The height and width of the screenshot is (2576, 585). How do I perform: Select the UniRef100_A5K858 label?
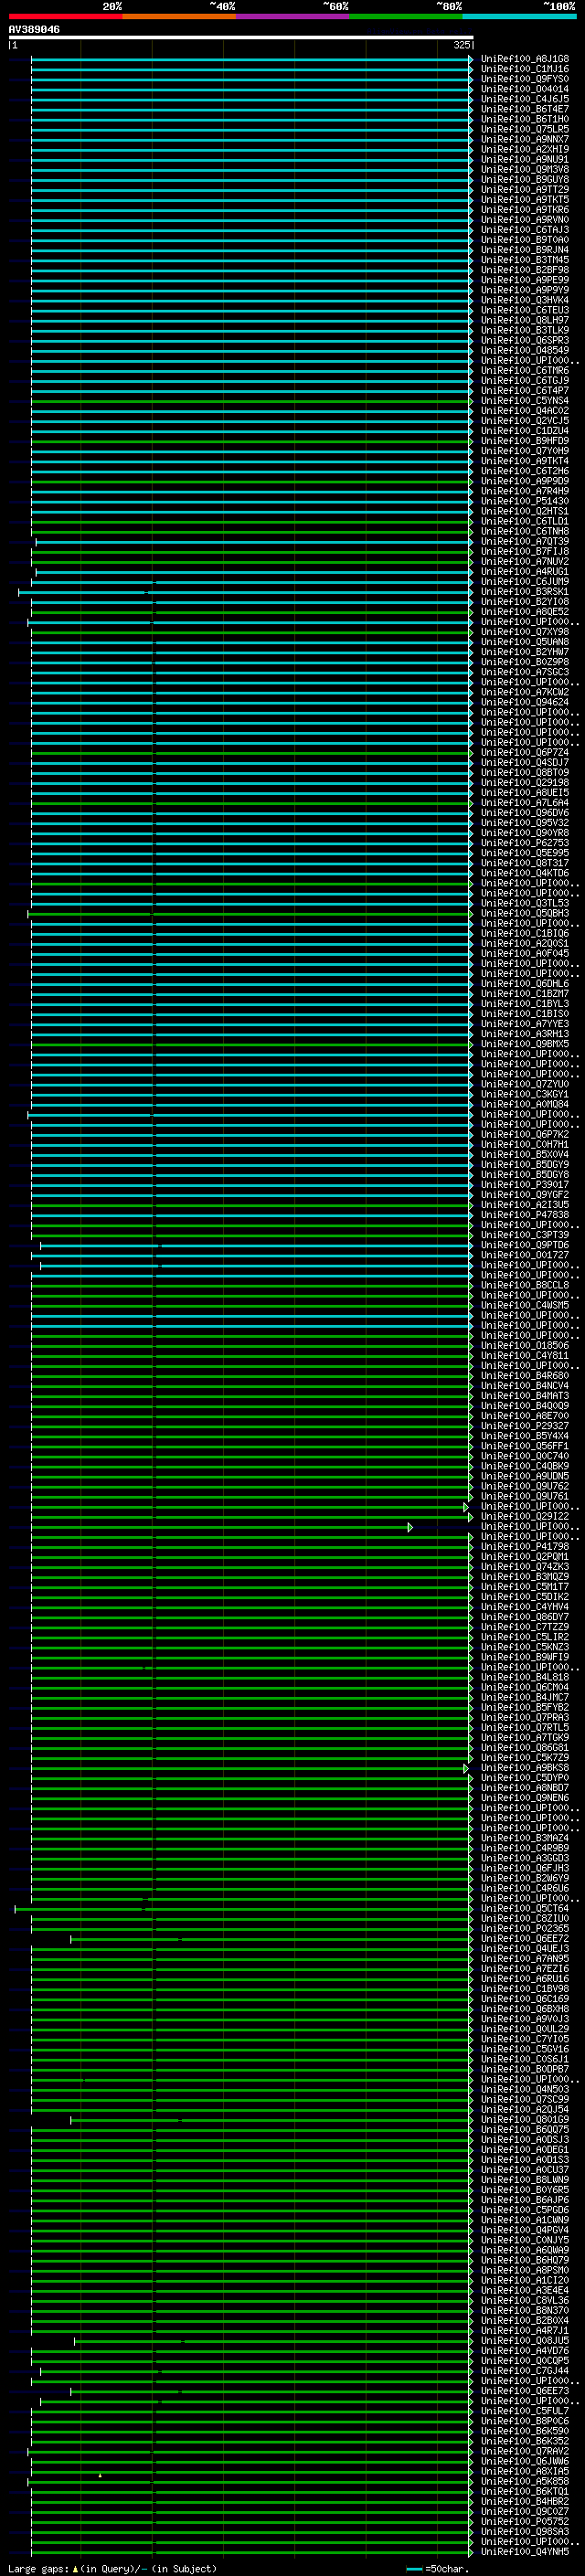pyautogui.click(x=525, y=2481)
